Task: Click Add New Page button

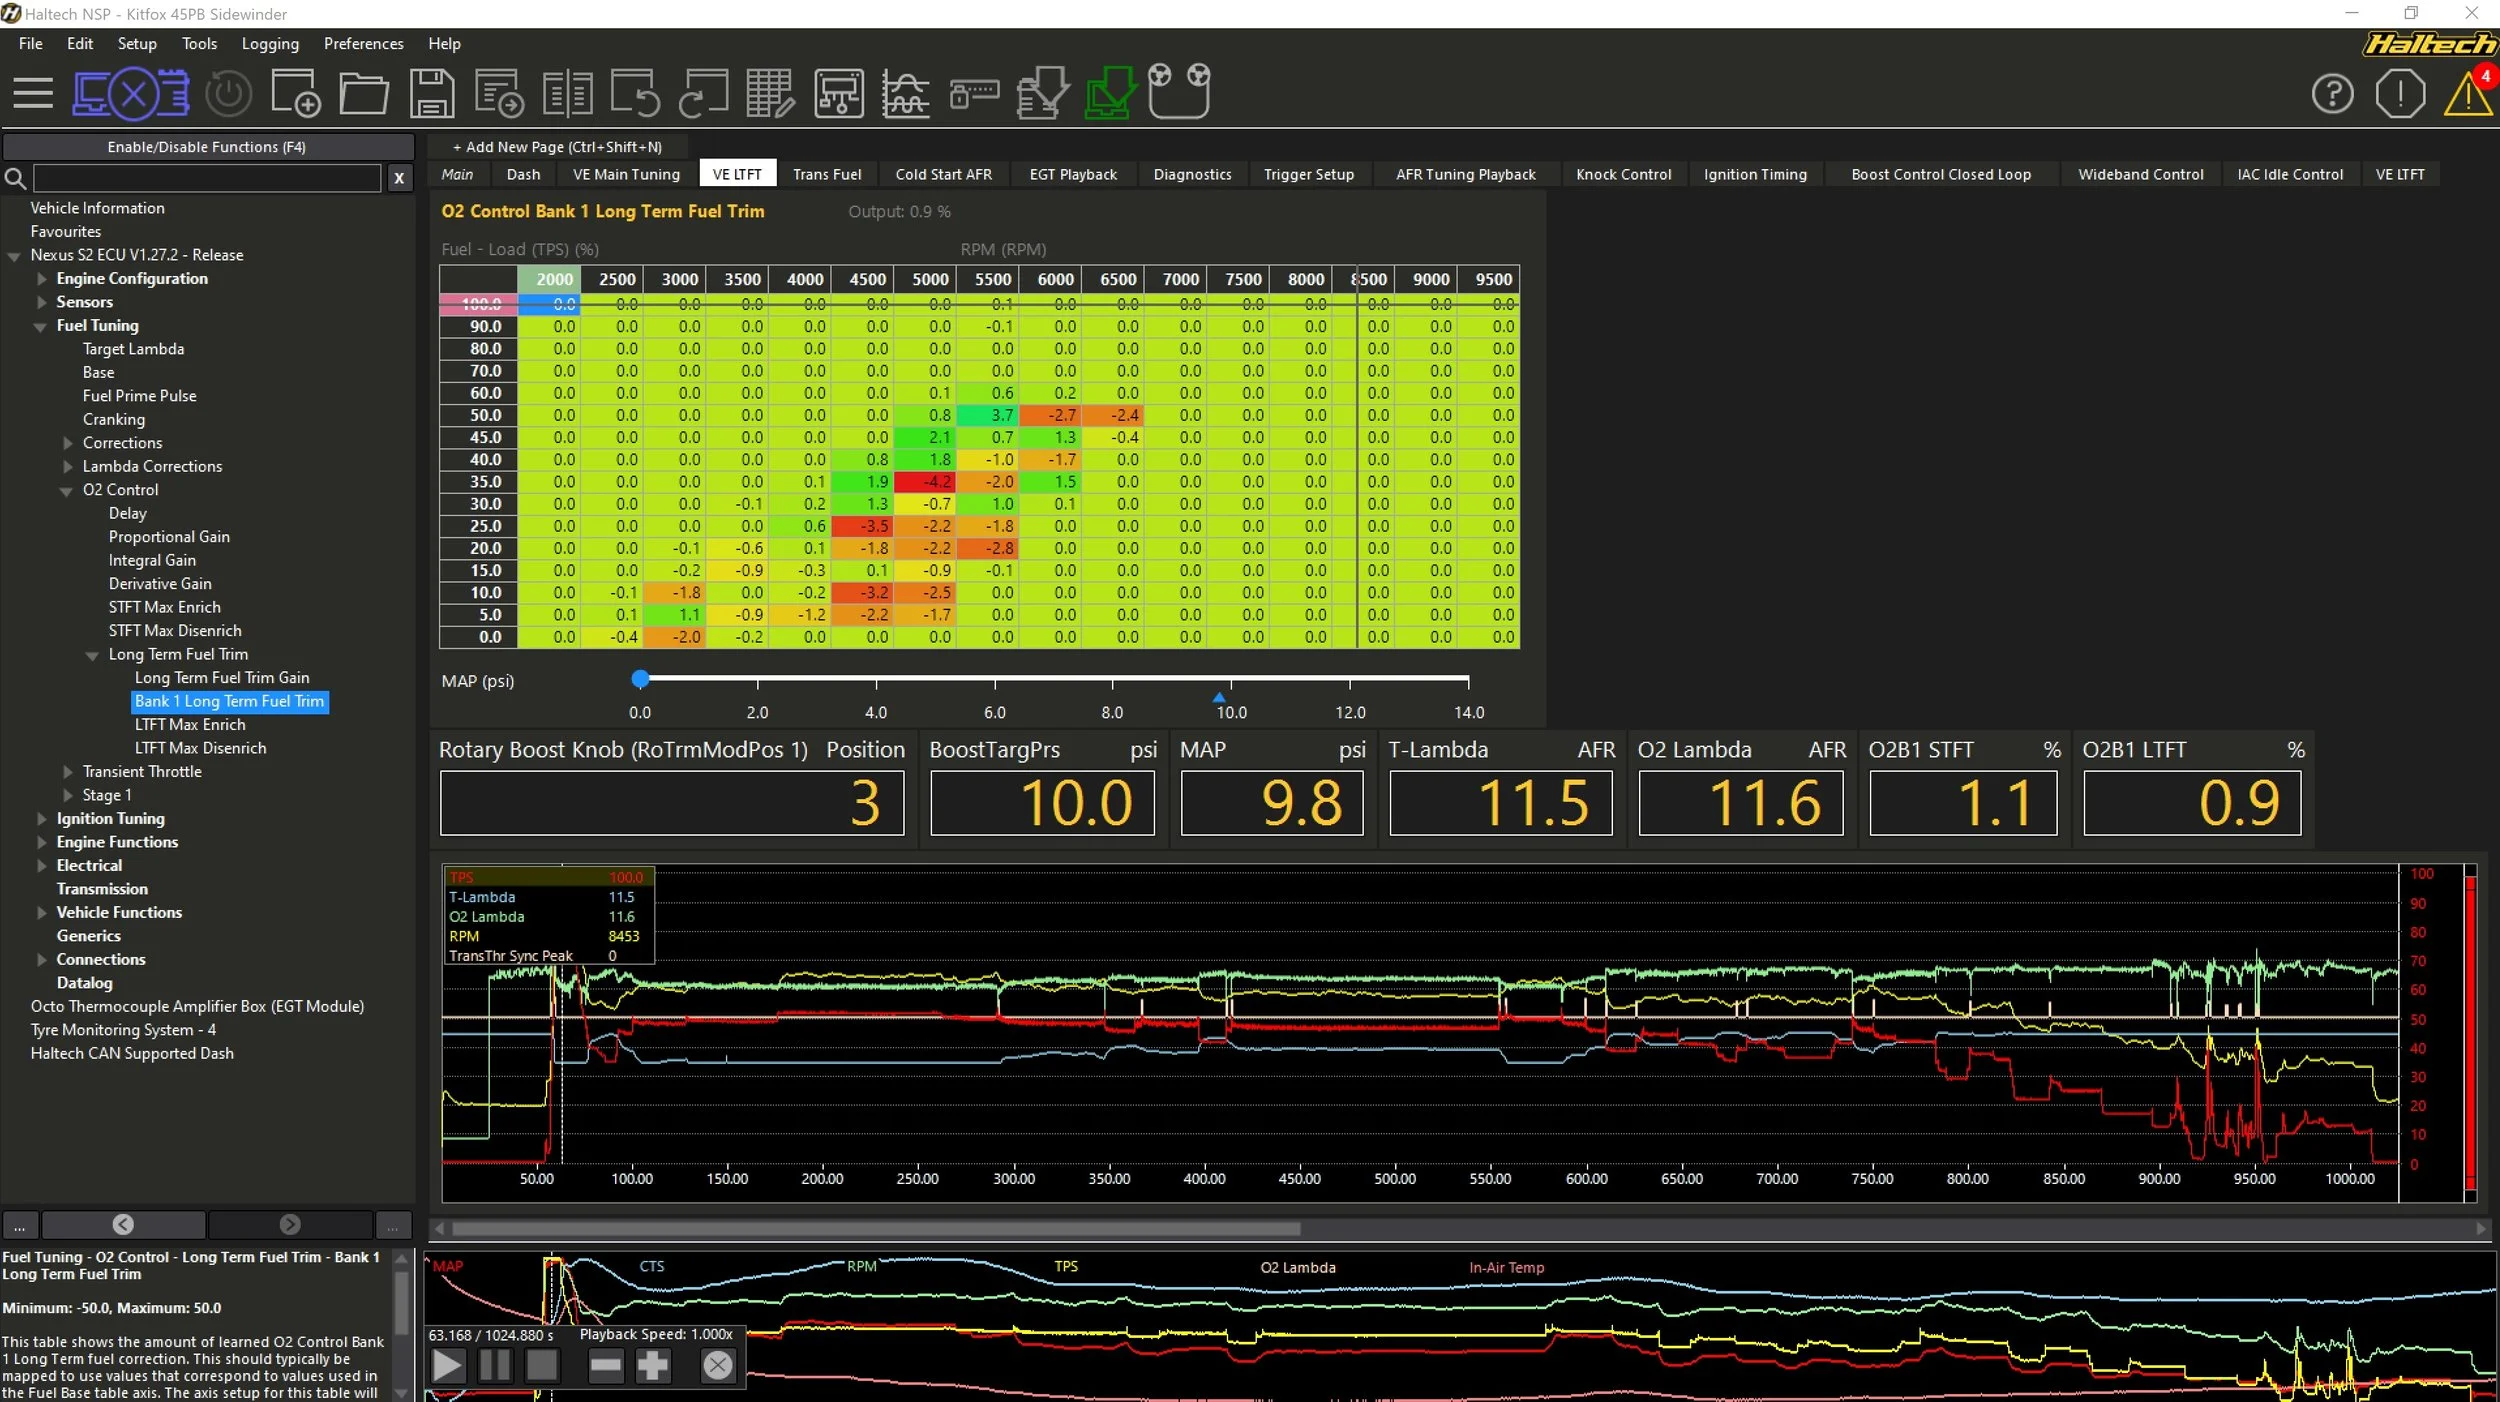Action: pos(557,147)
